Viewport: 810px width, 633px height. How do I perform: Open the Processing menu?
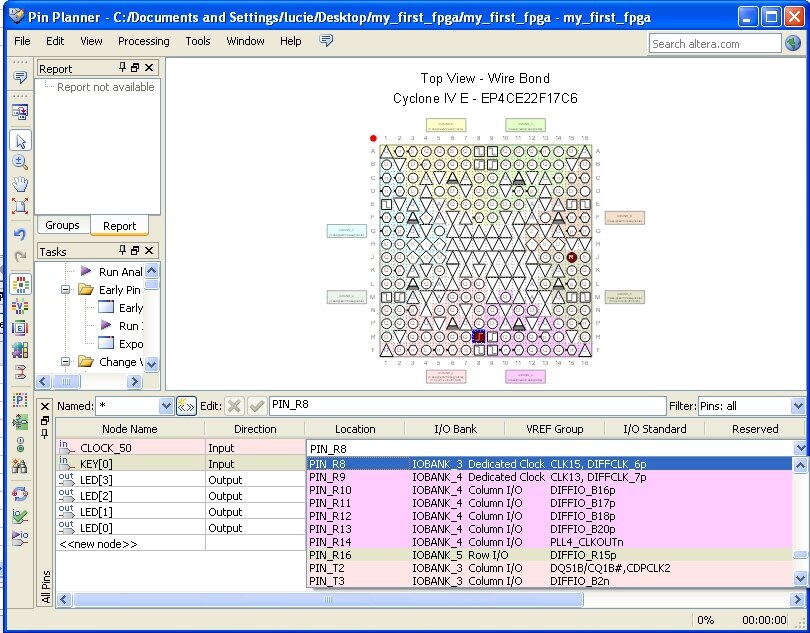143,41
